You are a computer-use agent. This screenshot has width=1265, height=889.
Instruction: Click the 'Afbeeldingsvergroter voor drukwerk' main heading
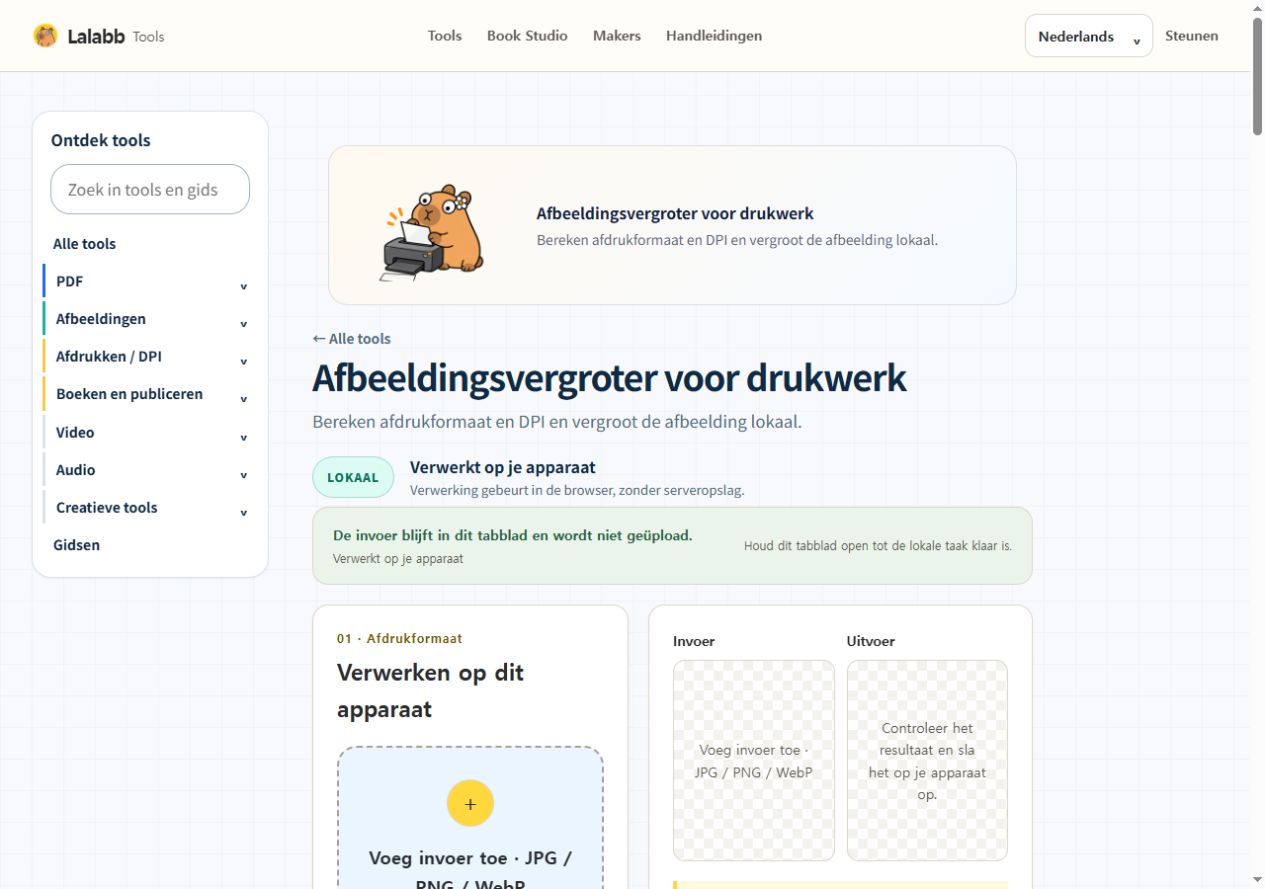click(x=609, y=379)
